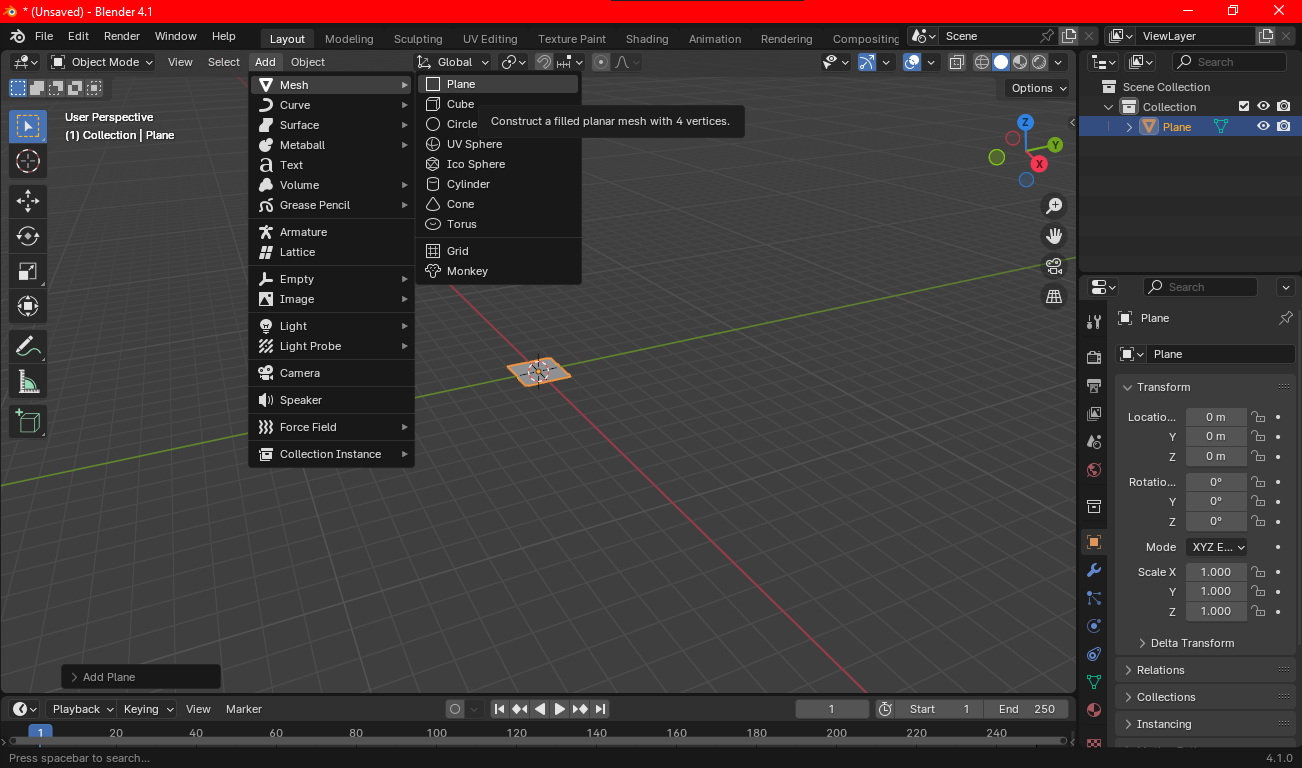Image resolution: width=1302 pixels, height=768 pixels.
Task: Select the Select Box tool
Action: (28, 126)
